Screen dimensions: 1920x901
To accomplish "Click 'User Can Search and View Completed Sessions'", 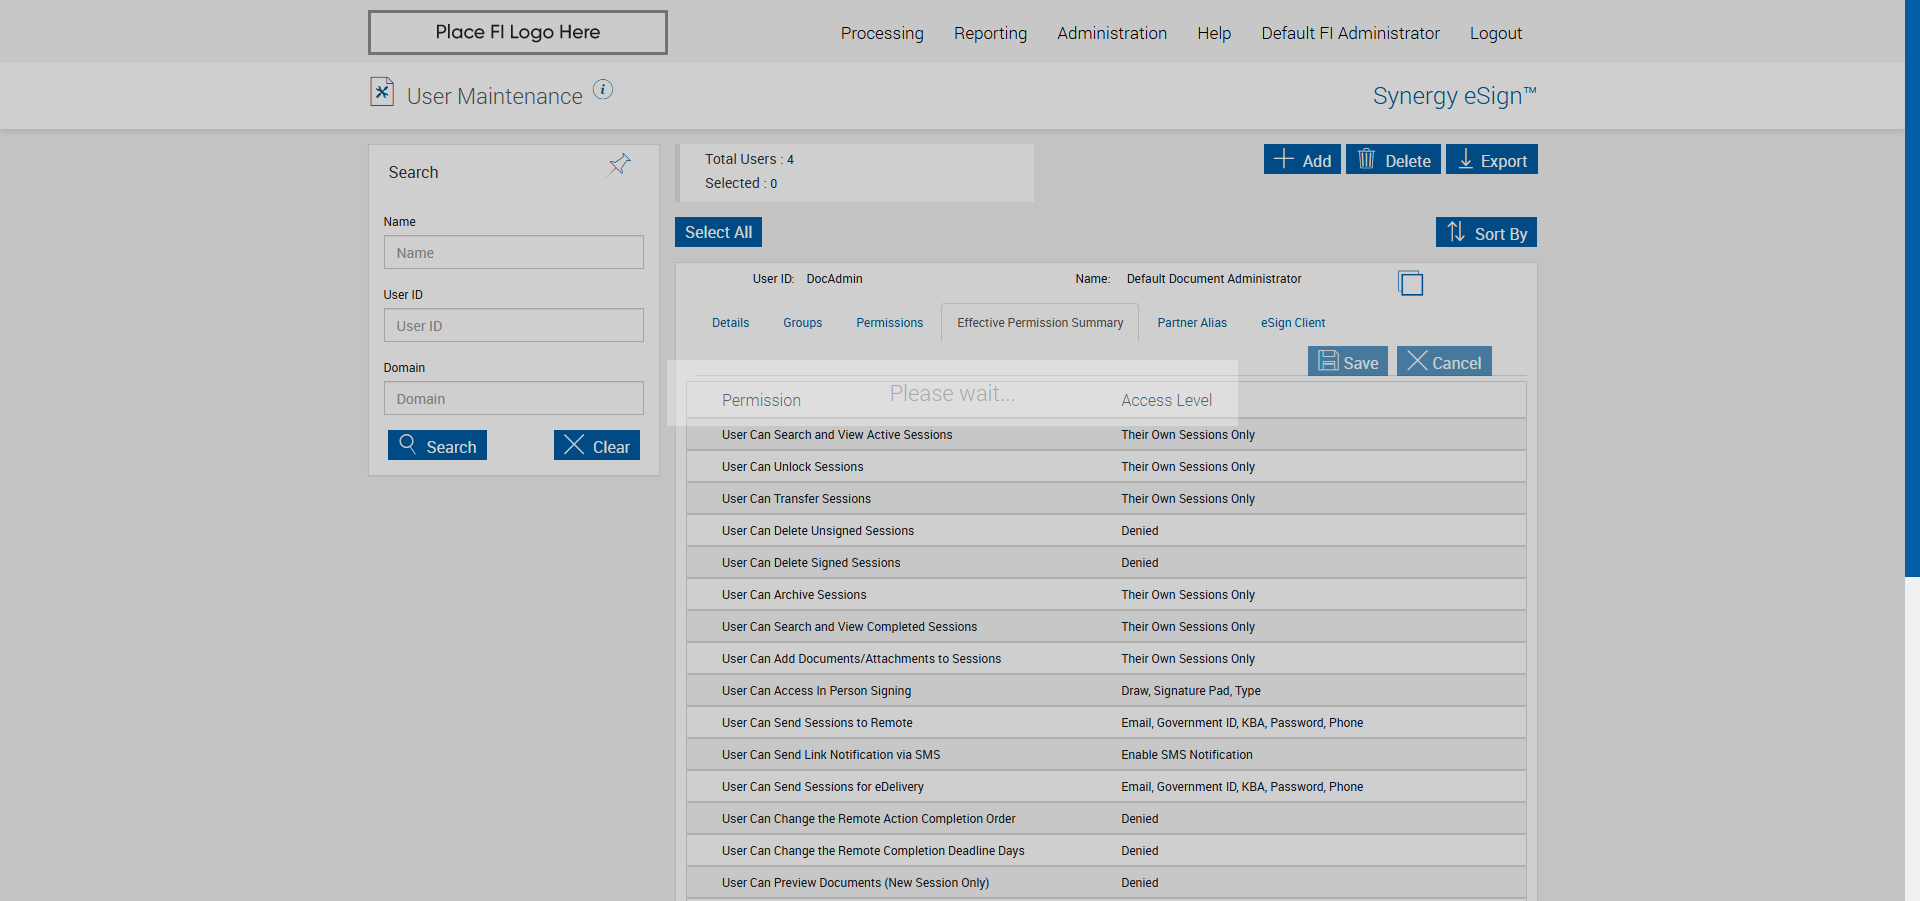I will [x=849, y=627].
